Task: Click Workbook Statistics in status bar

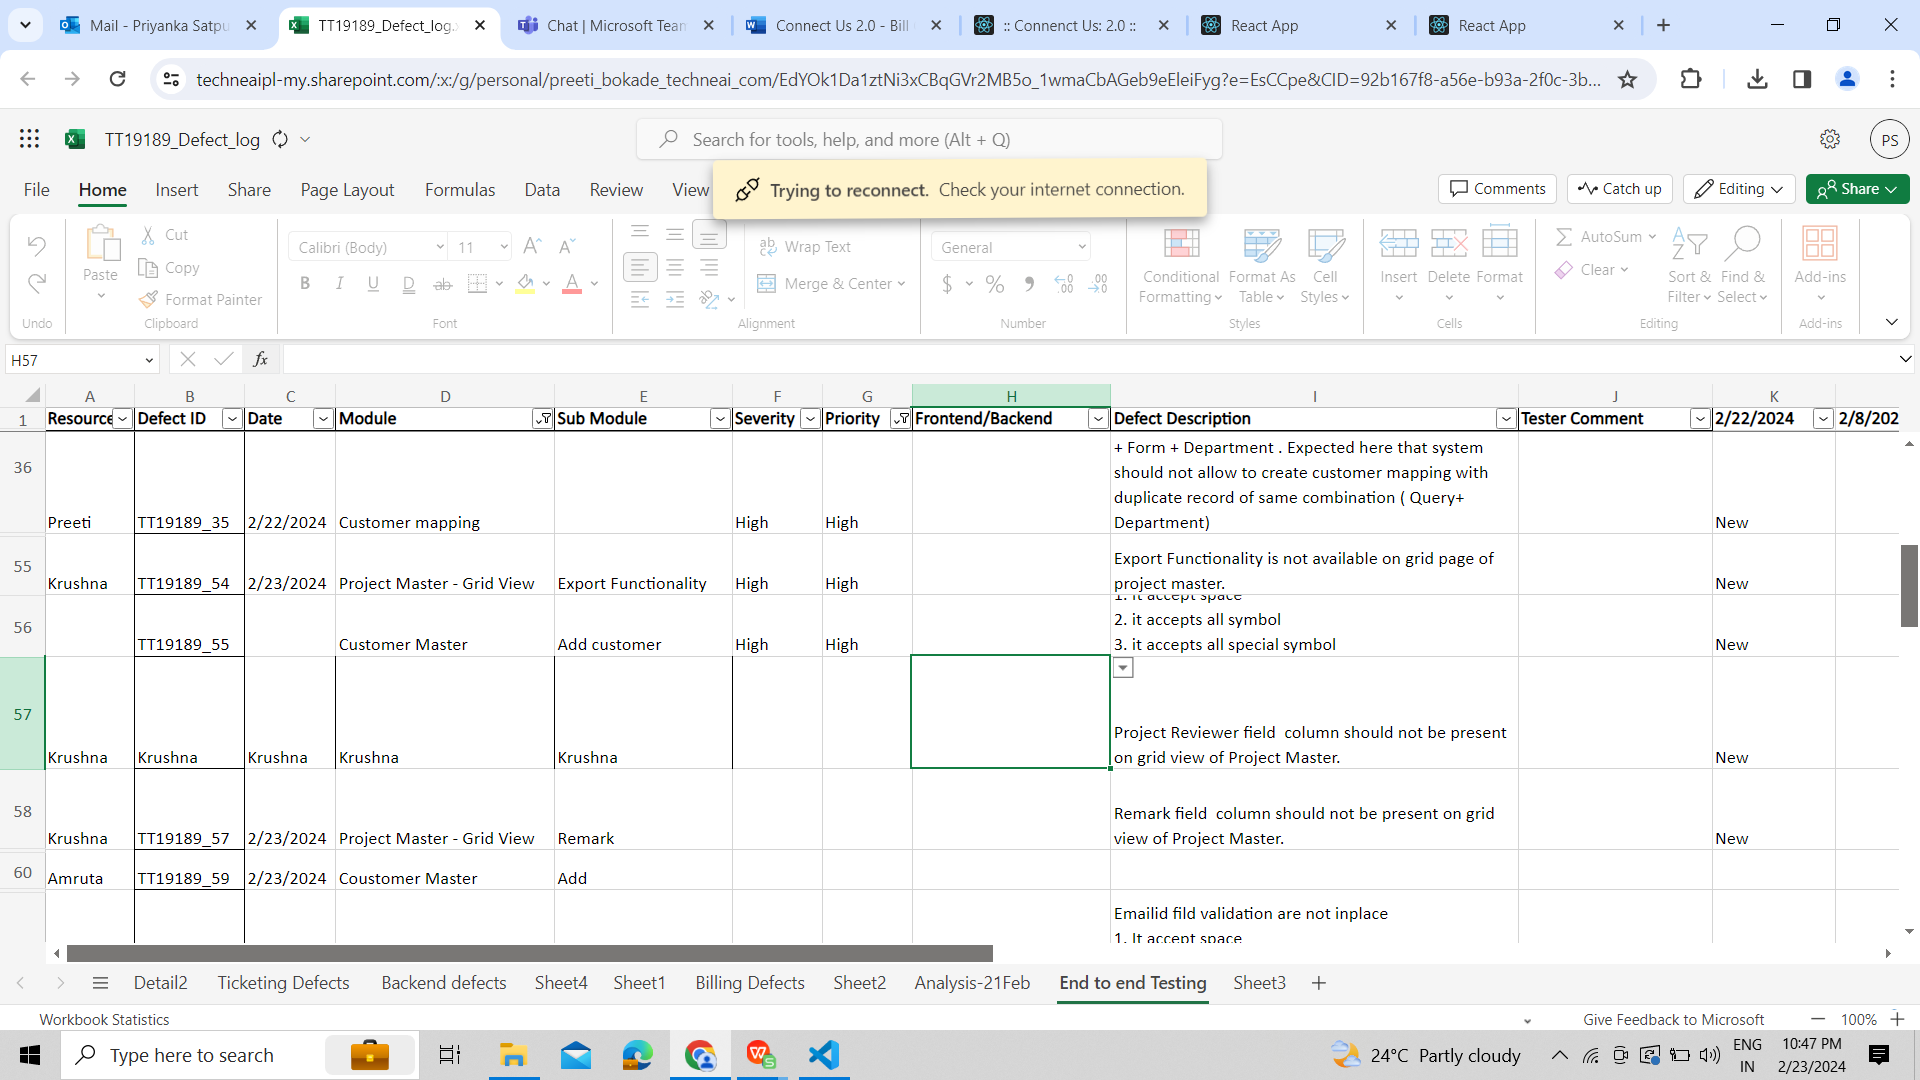Action: click(x=104, y=1019)
